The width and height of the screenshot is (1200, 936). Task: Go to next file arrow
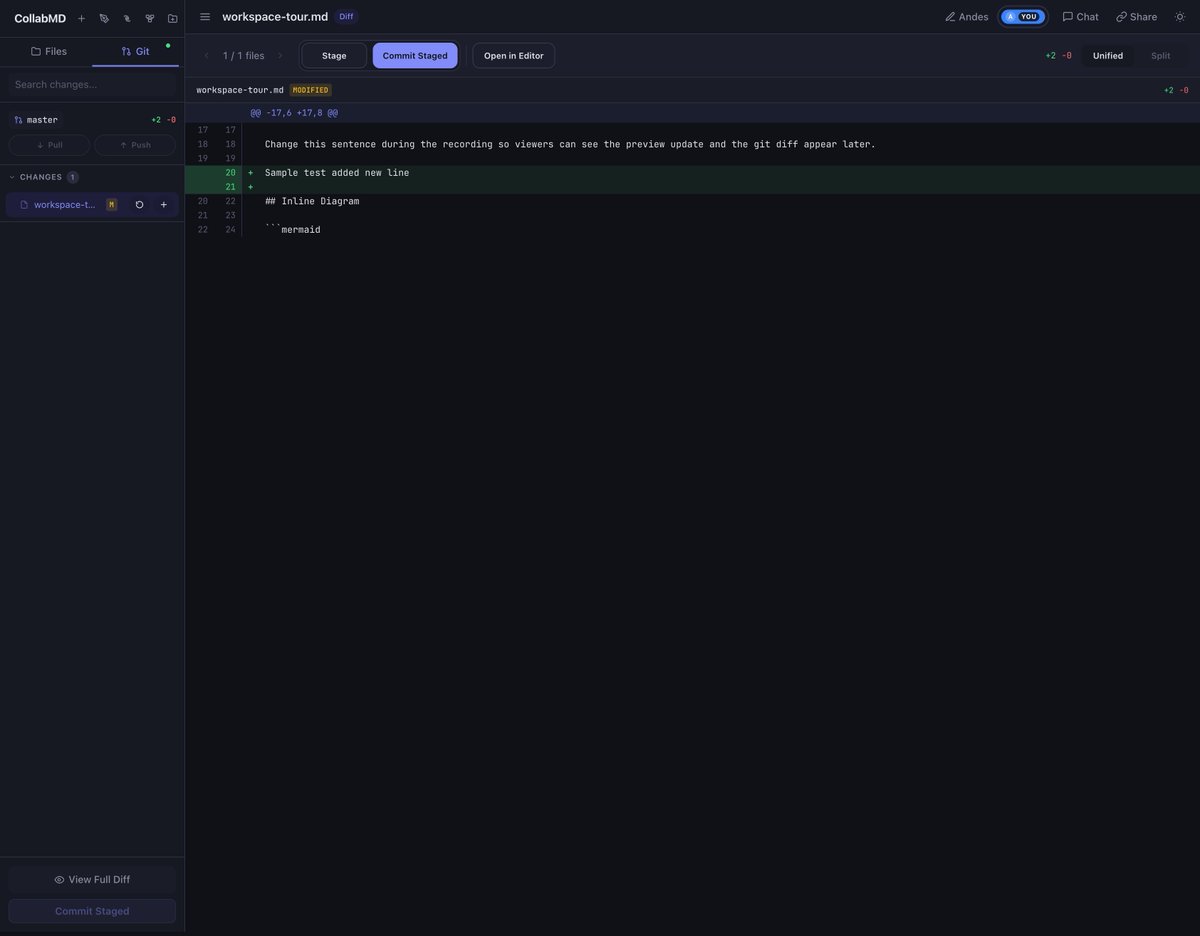[280, 56]
